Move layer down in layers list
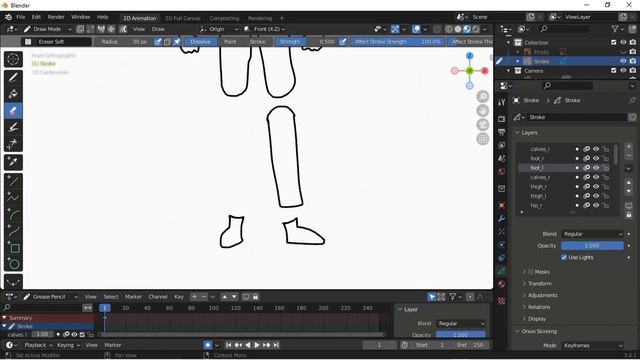 [629, 191]
